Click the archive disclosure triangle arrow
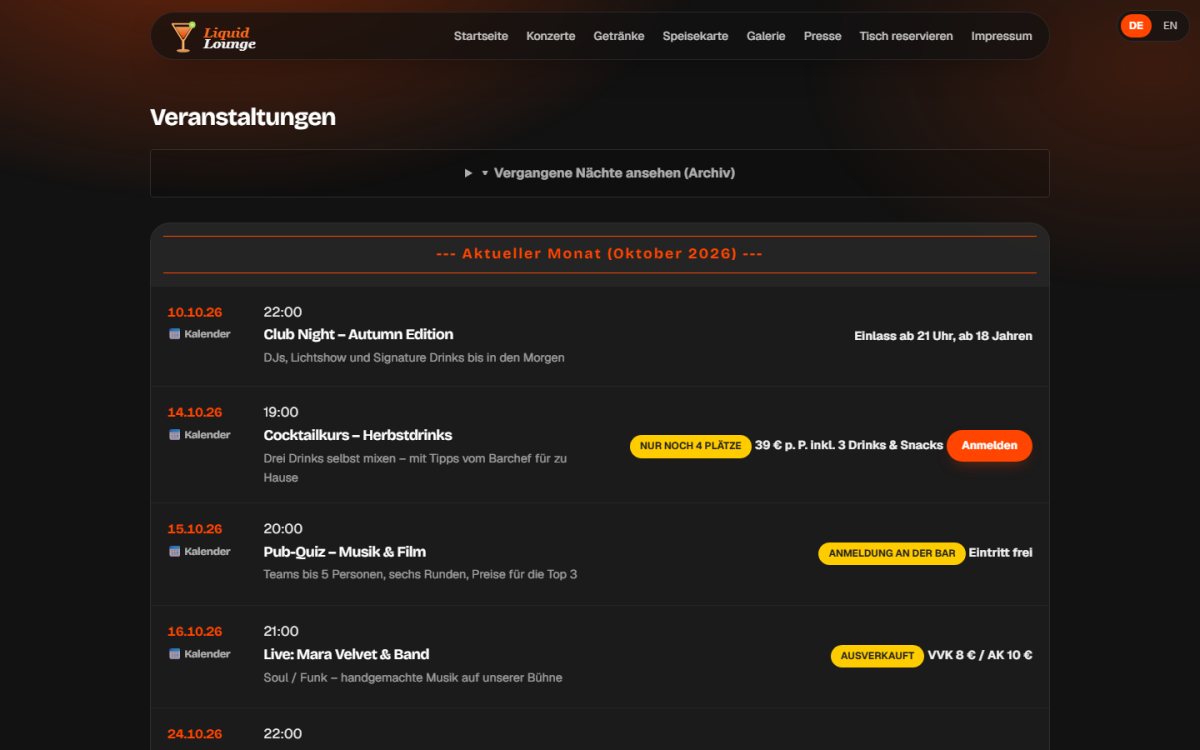Viewport: 1200px width, 750px height. 468,173
